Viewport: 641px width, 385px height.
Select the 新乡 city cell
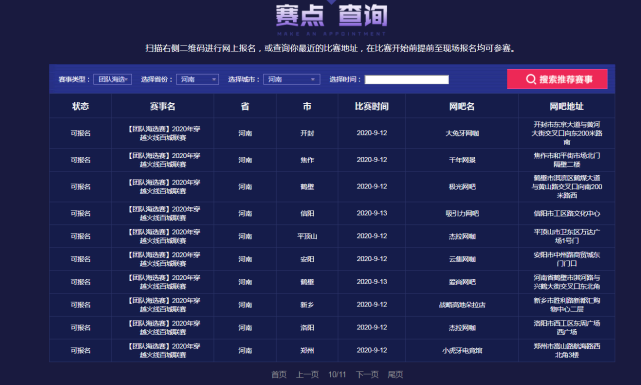coord(307,305)
